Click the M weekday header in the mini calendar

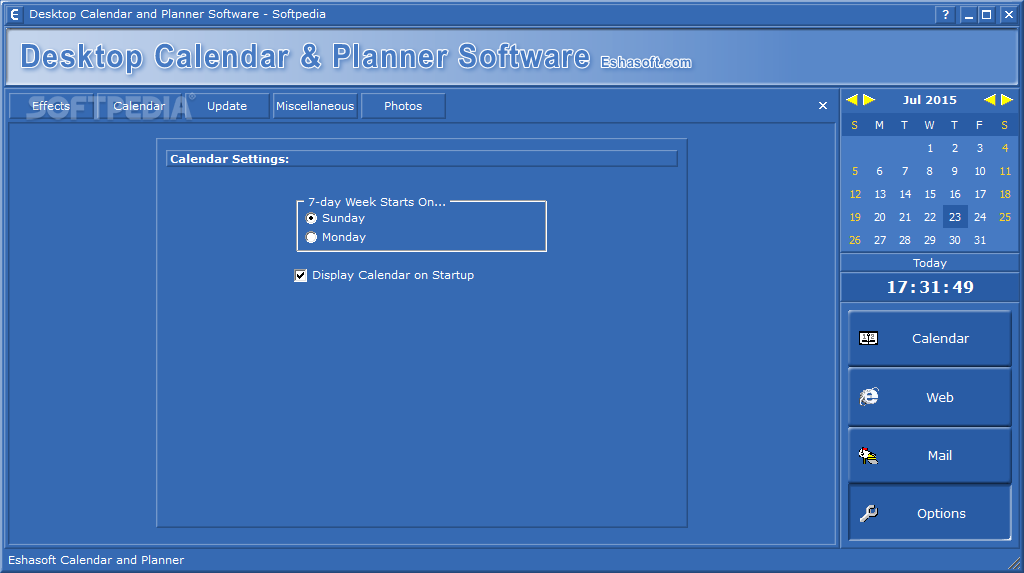coord(879,125)
